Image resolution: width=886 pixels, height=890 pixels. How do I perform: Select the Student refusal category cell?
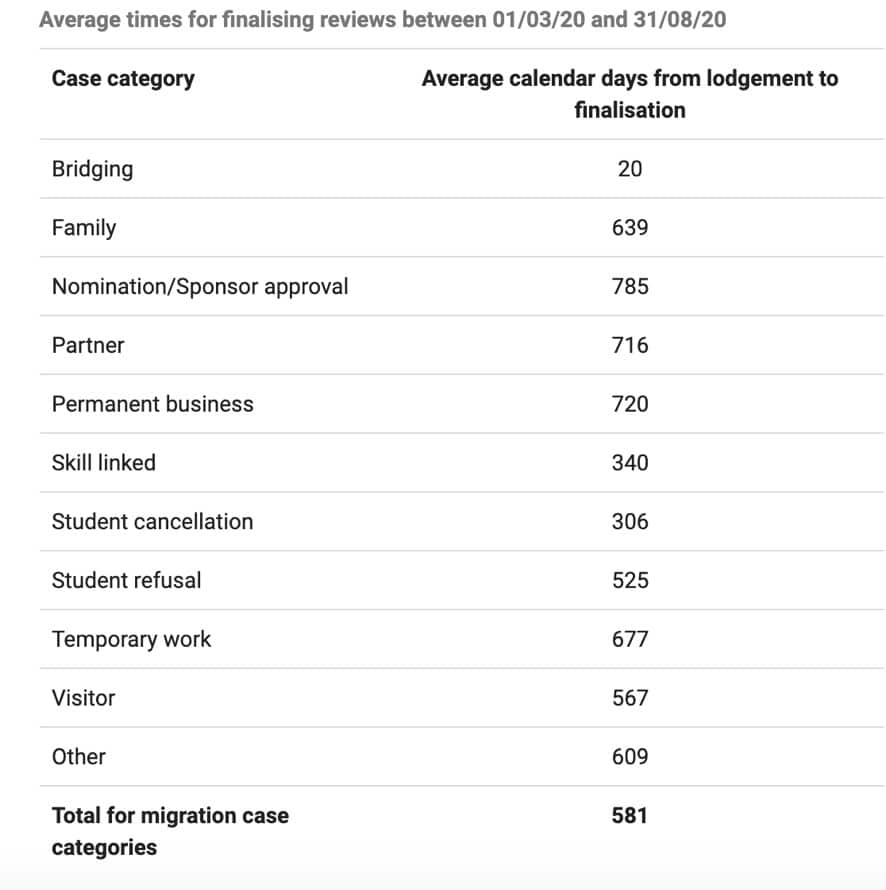tap(126, 581)
